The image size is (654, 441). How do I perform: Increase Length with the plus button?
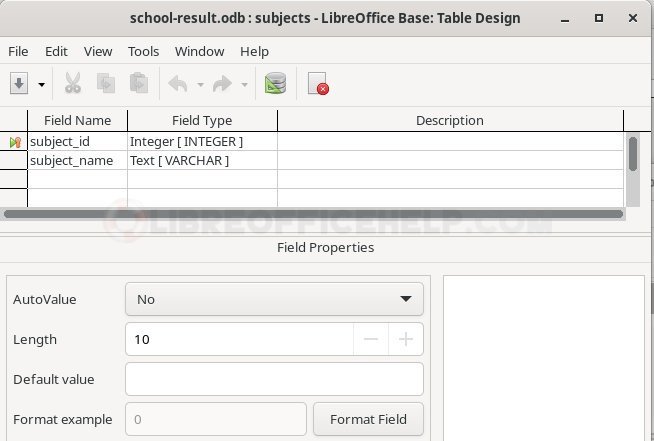pos(406,339)
